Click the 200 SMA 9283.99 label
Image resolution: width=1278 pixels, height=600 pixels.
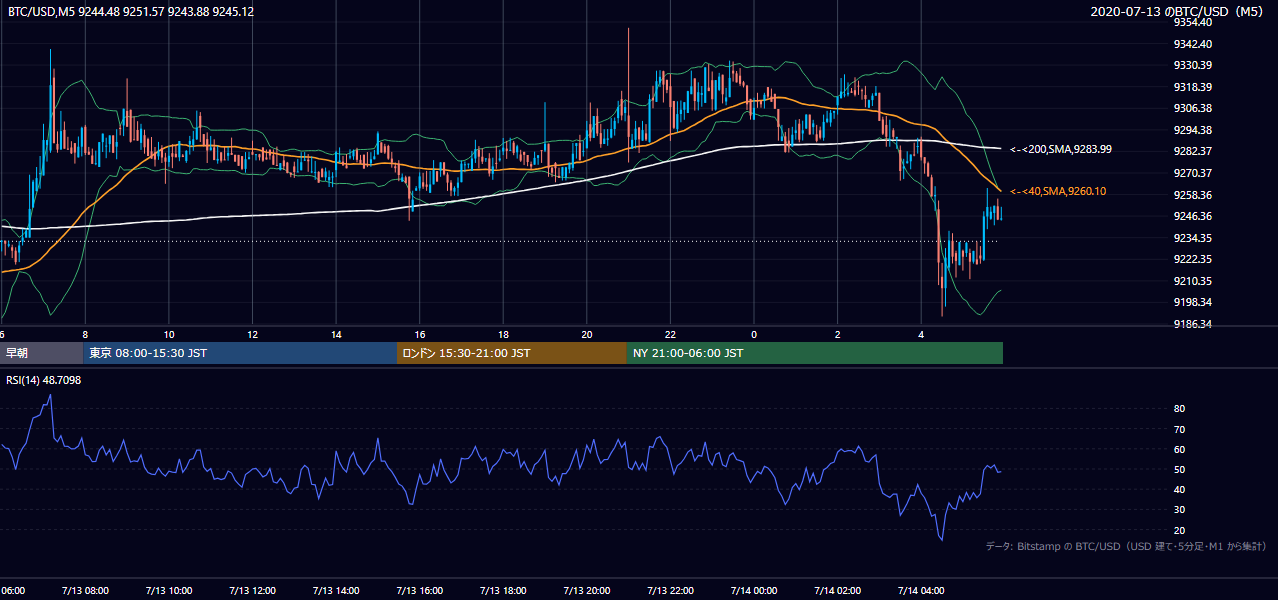click(x=1061, y=149)
